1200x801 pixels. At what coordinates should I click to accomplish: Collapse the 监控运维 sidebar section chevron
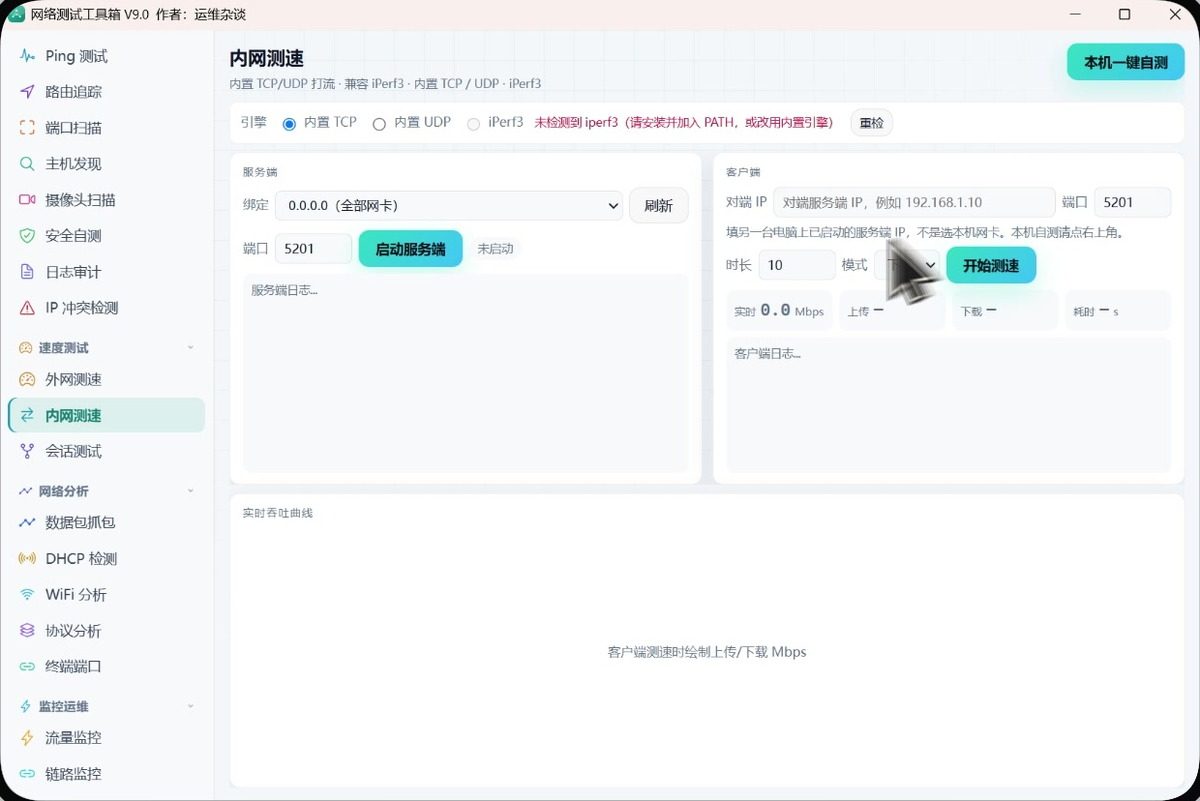pyautogui.click(x=191, y=706)
